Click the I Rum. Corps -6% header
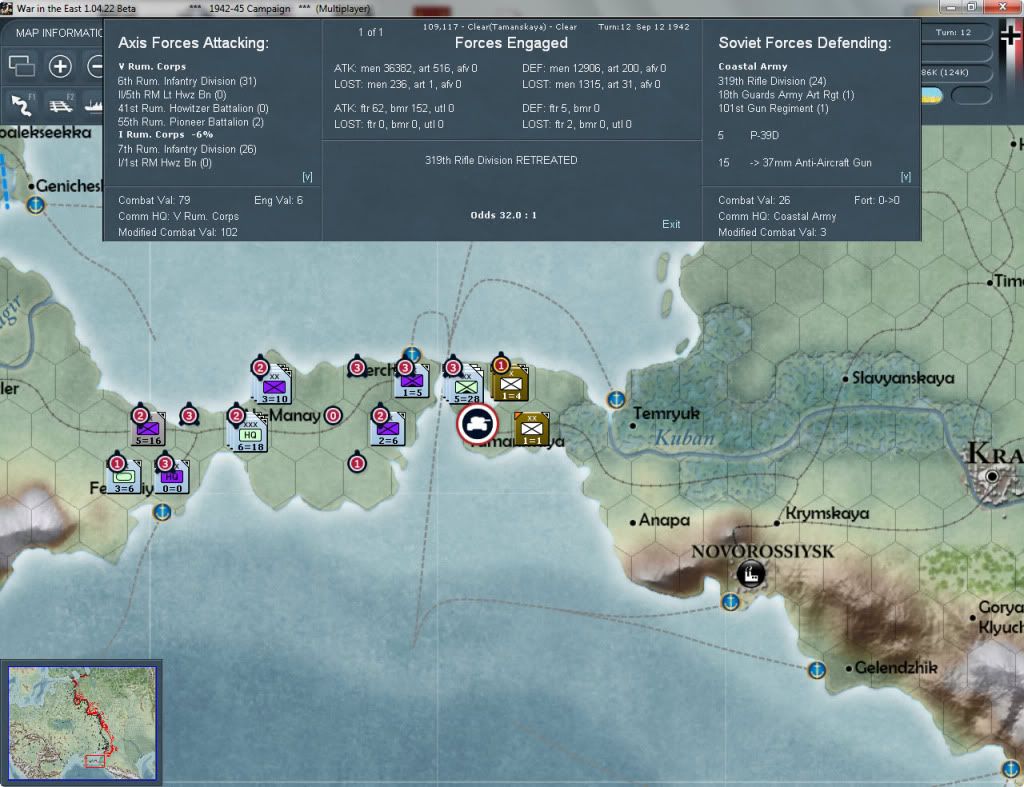 [166, 135]
